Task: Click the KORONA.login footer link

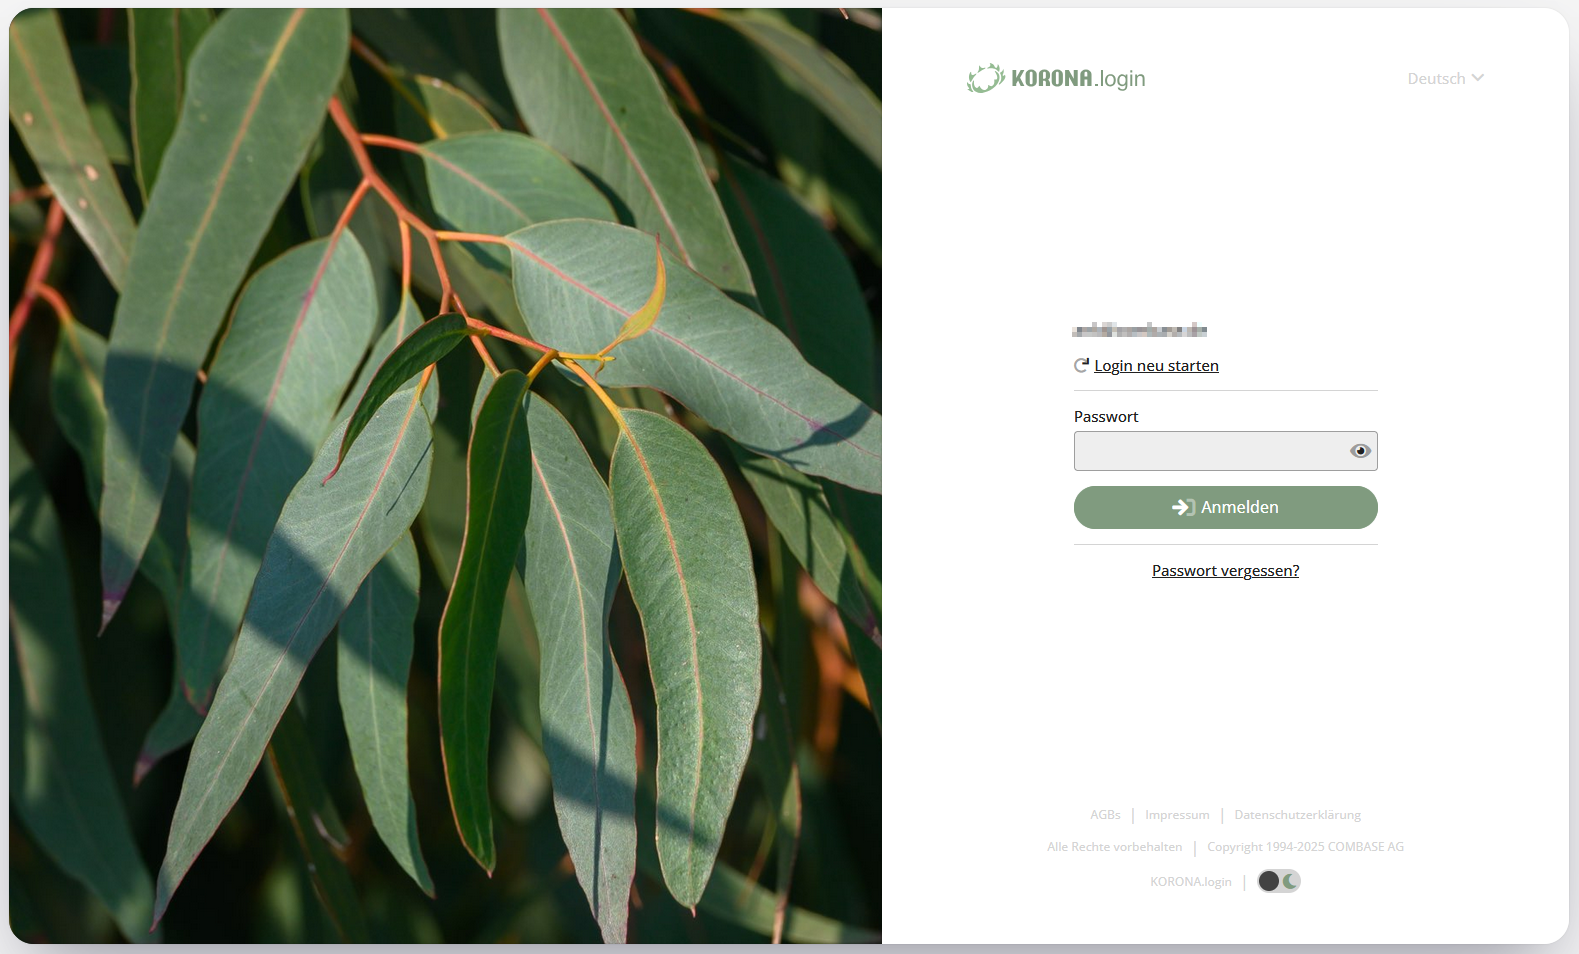Action: 1191,881
